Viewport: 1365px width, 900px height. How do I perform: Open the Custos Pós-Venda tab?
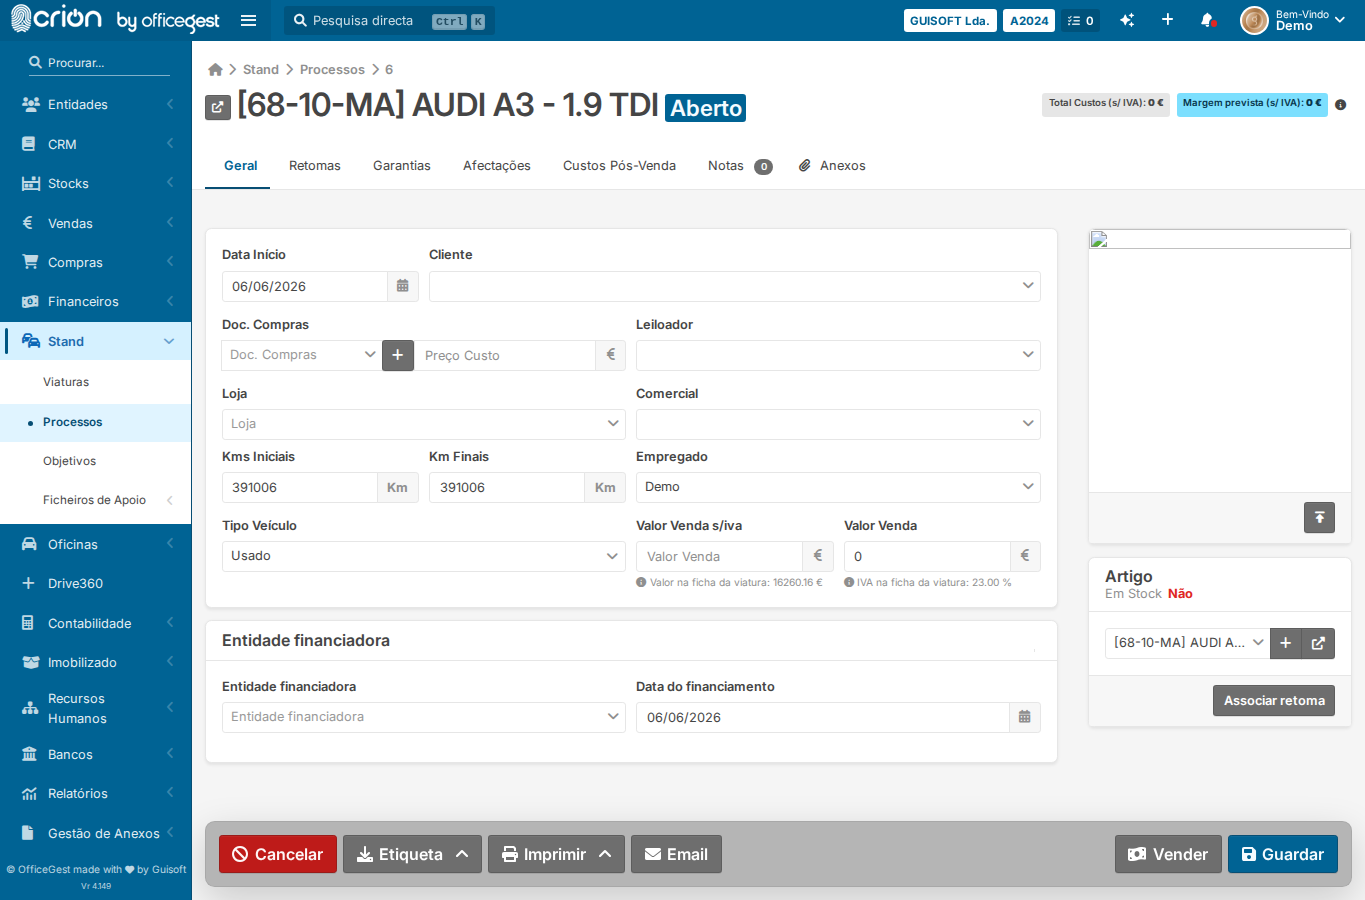pyautogui.click(x=619, y=166)
